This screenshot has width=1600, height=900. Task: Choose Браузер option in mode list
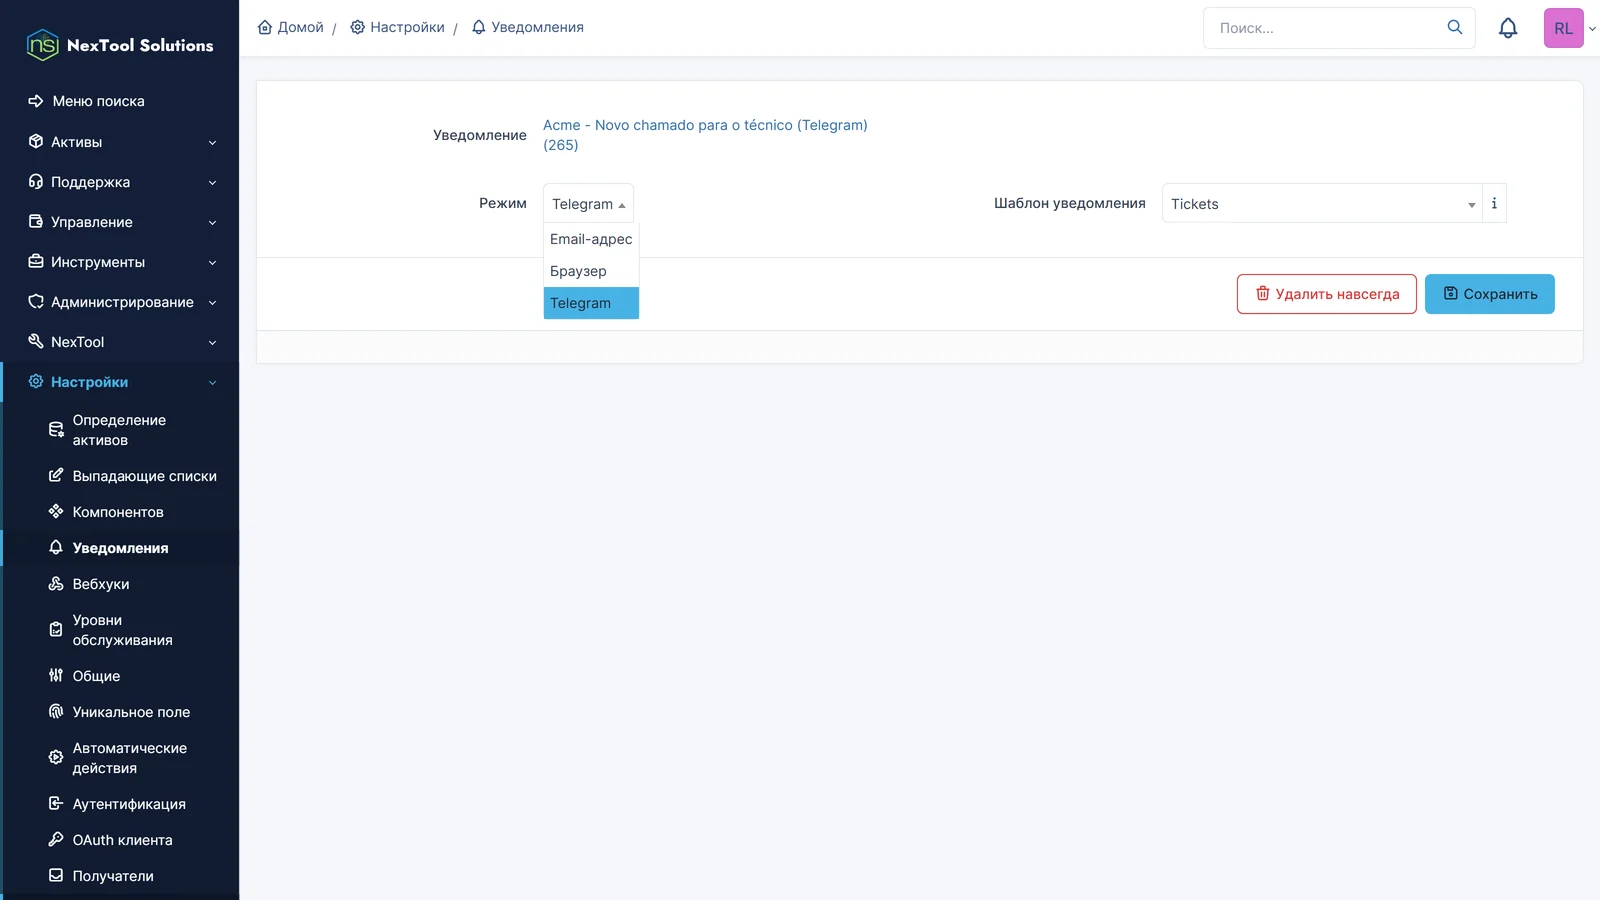click(591, 271)
